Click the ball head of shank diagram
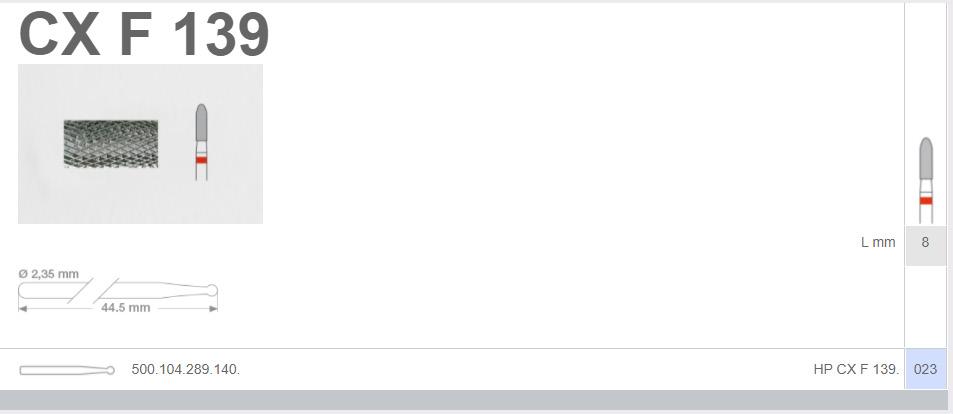This screenshot has height=414, width=953. click(212, 291)
